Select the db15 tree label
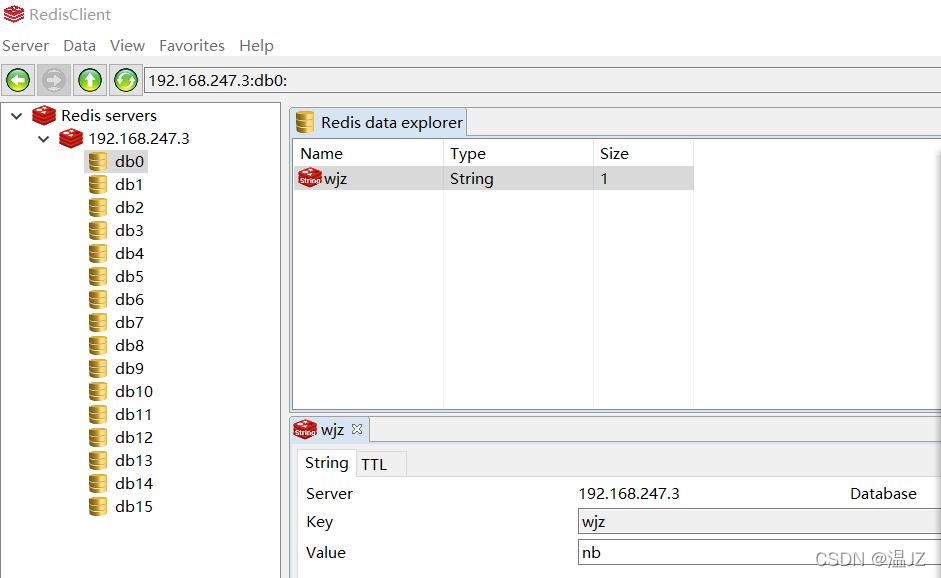The width and height of the screenshot is (941, 578). [x=134, y=507]
